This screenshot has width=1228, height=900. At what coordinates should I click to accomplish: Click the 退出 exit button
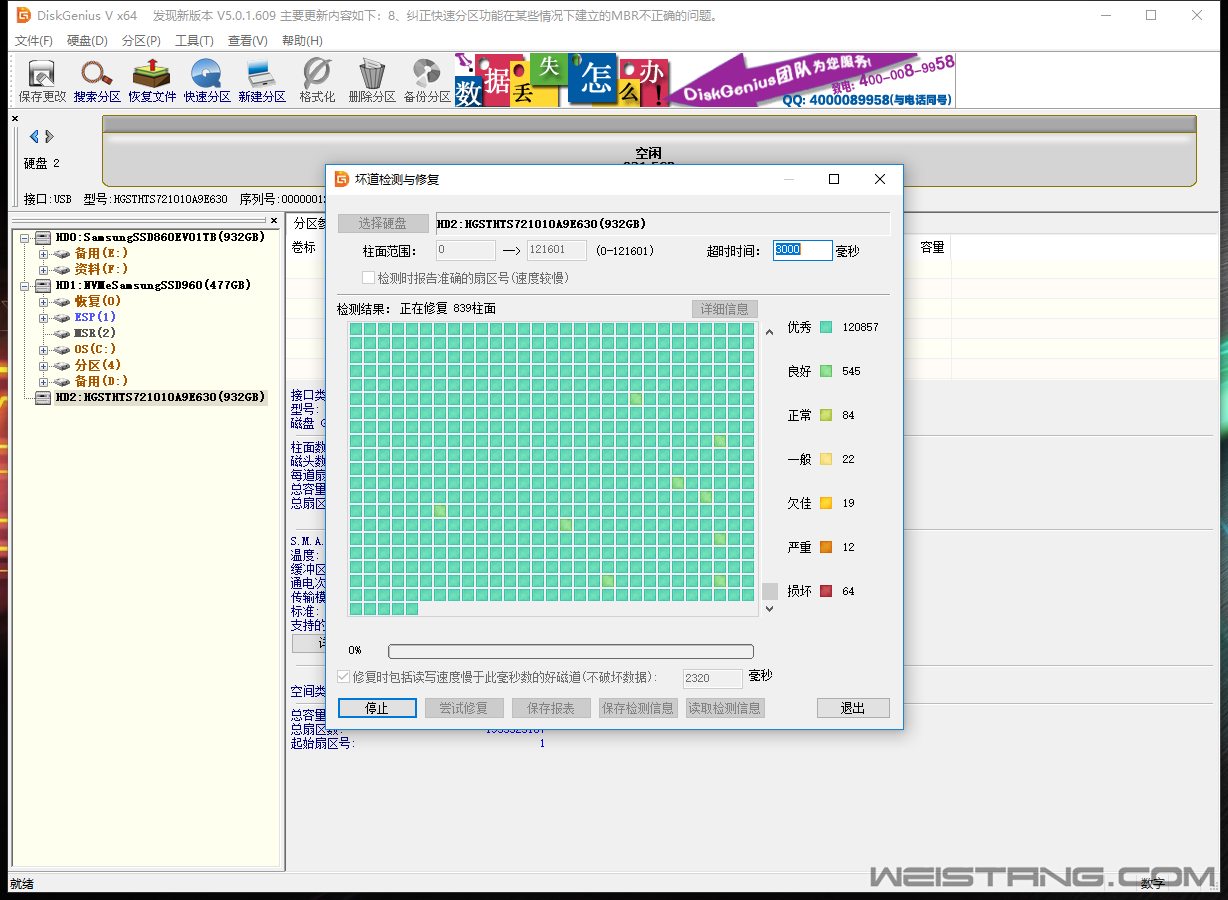pyautogui.click(x=853, y=708)
